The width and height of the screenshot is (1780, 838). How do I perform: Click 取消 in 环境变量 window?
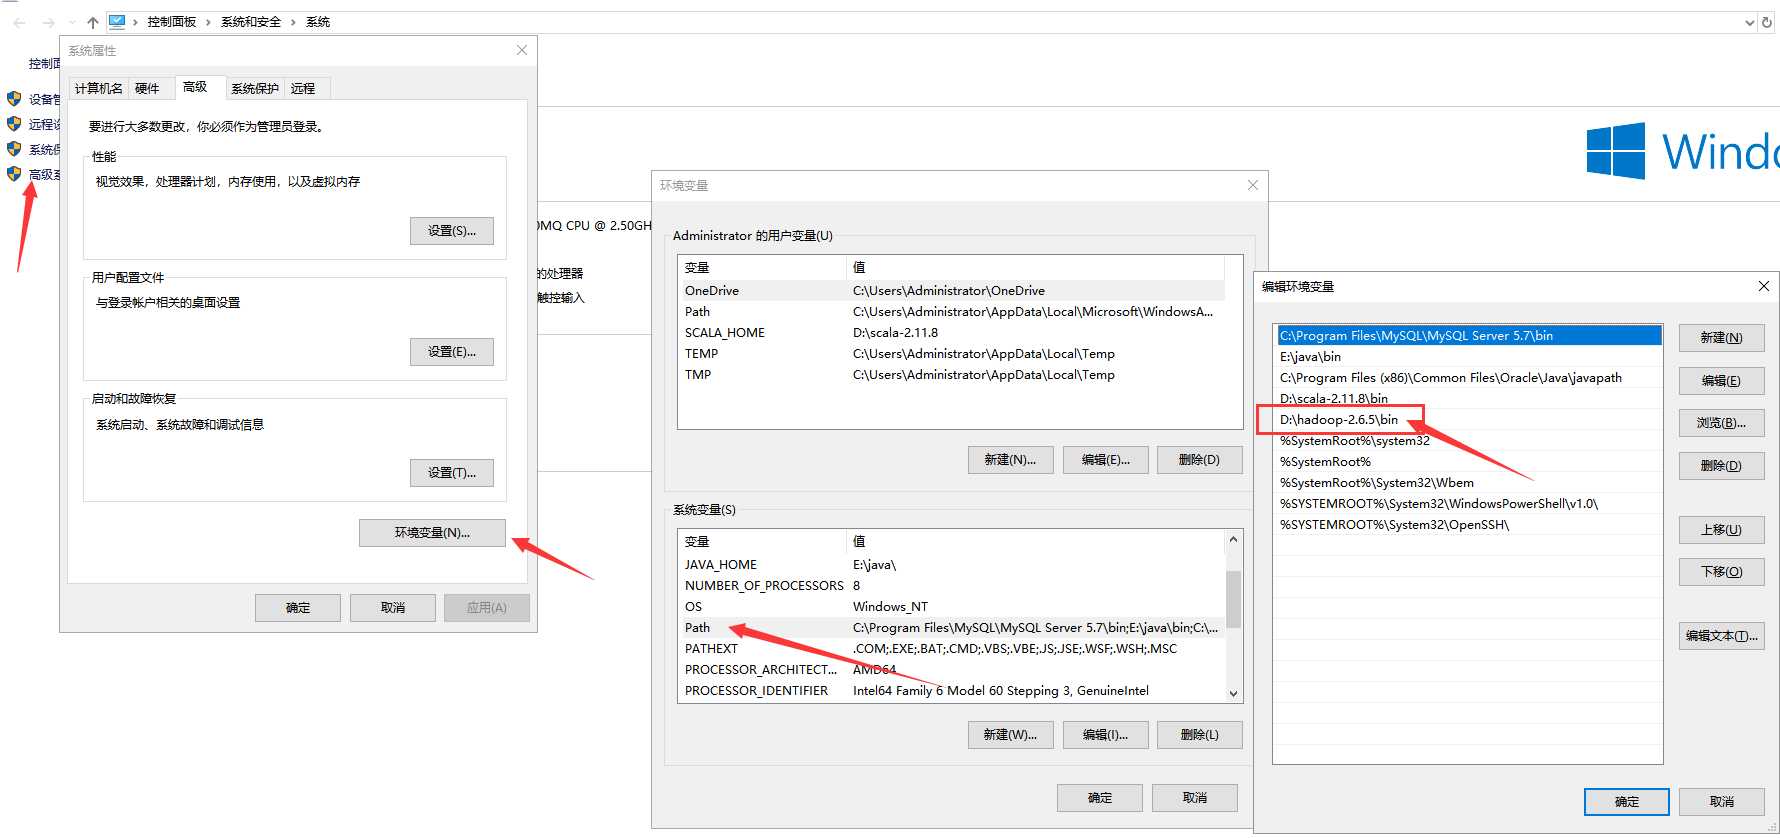pos(1195,798)
